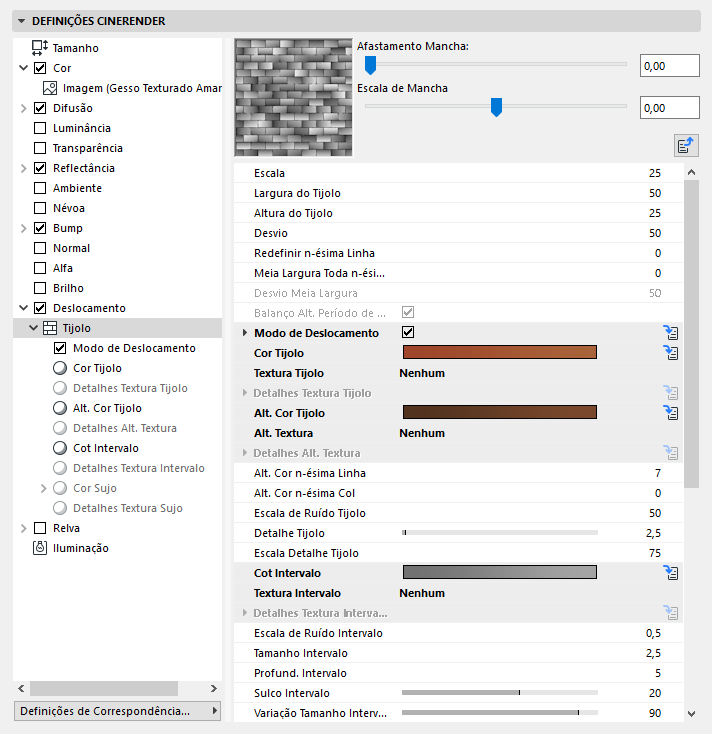The image size is (712, 734).
Task: Click the link icon on Cot Intervalo row
Action: click(671, 573)
